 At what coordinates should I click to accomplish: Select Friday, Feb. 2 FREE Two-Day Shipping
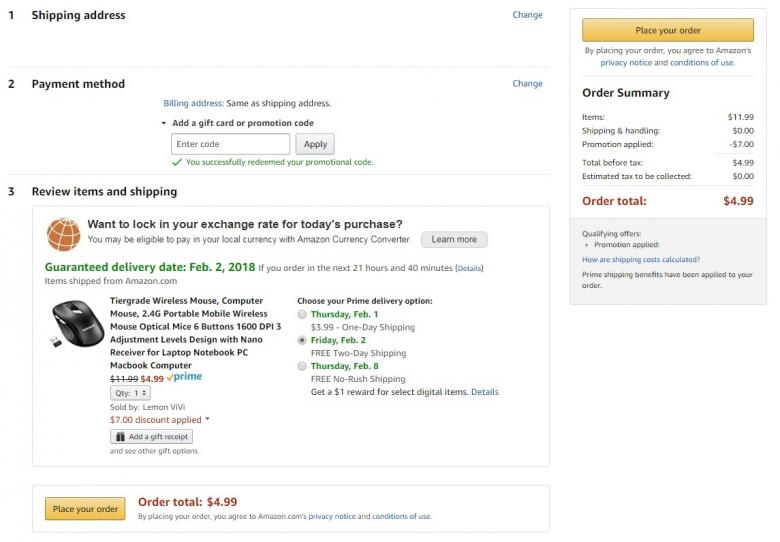(302, 340)
